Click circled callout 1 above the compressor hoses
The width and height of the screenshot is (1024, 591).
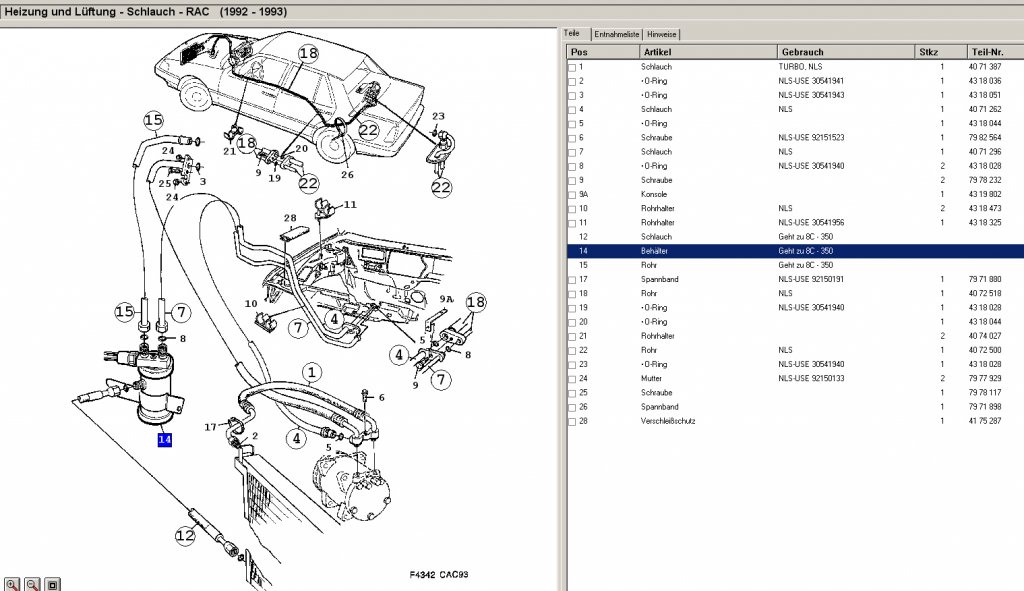(312, 373)
